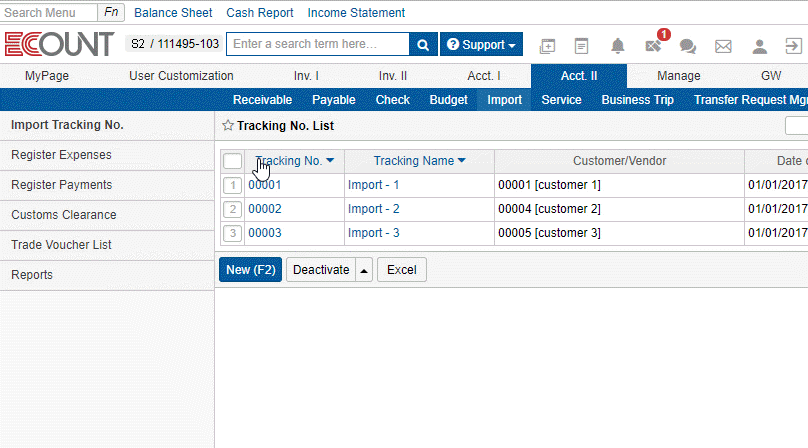Select the Import submenu
The image size is (808, 448).
pos(504,99)
